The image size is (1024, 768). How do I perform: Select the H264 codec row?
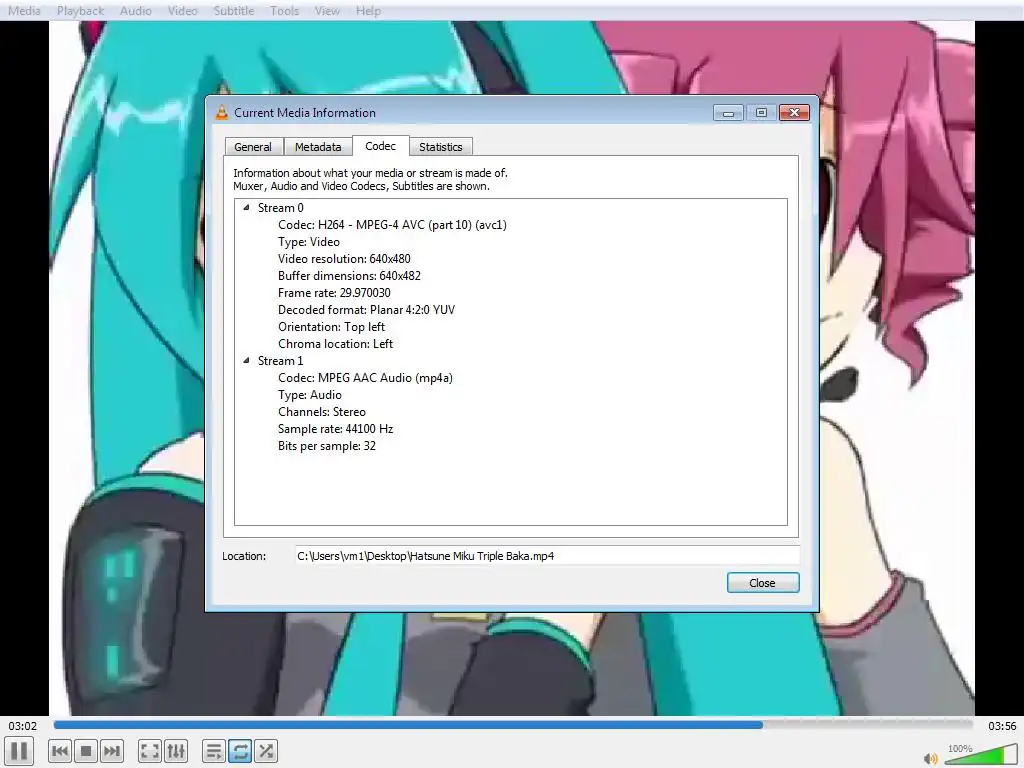coord(392,225)
